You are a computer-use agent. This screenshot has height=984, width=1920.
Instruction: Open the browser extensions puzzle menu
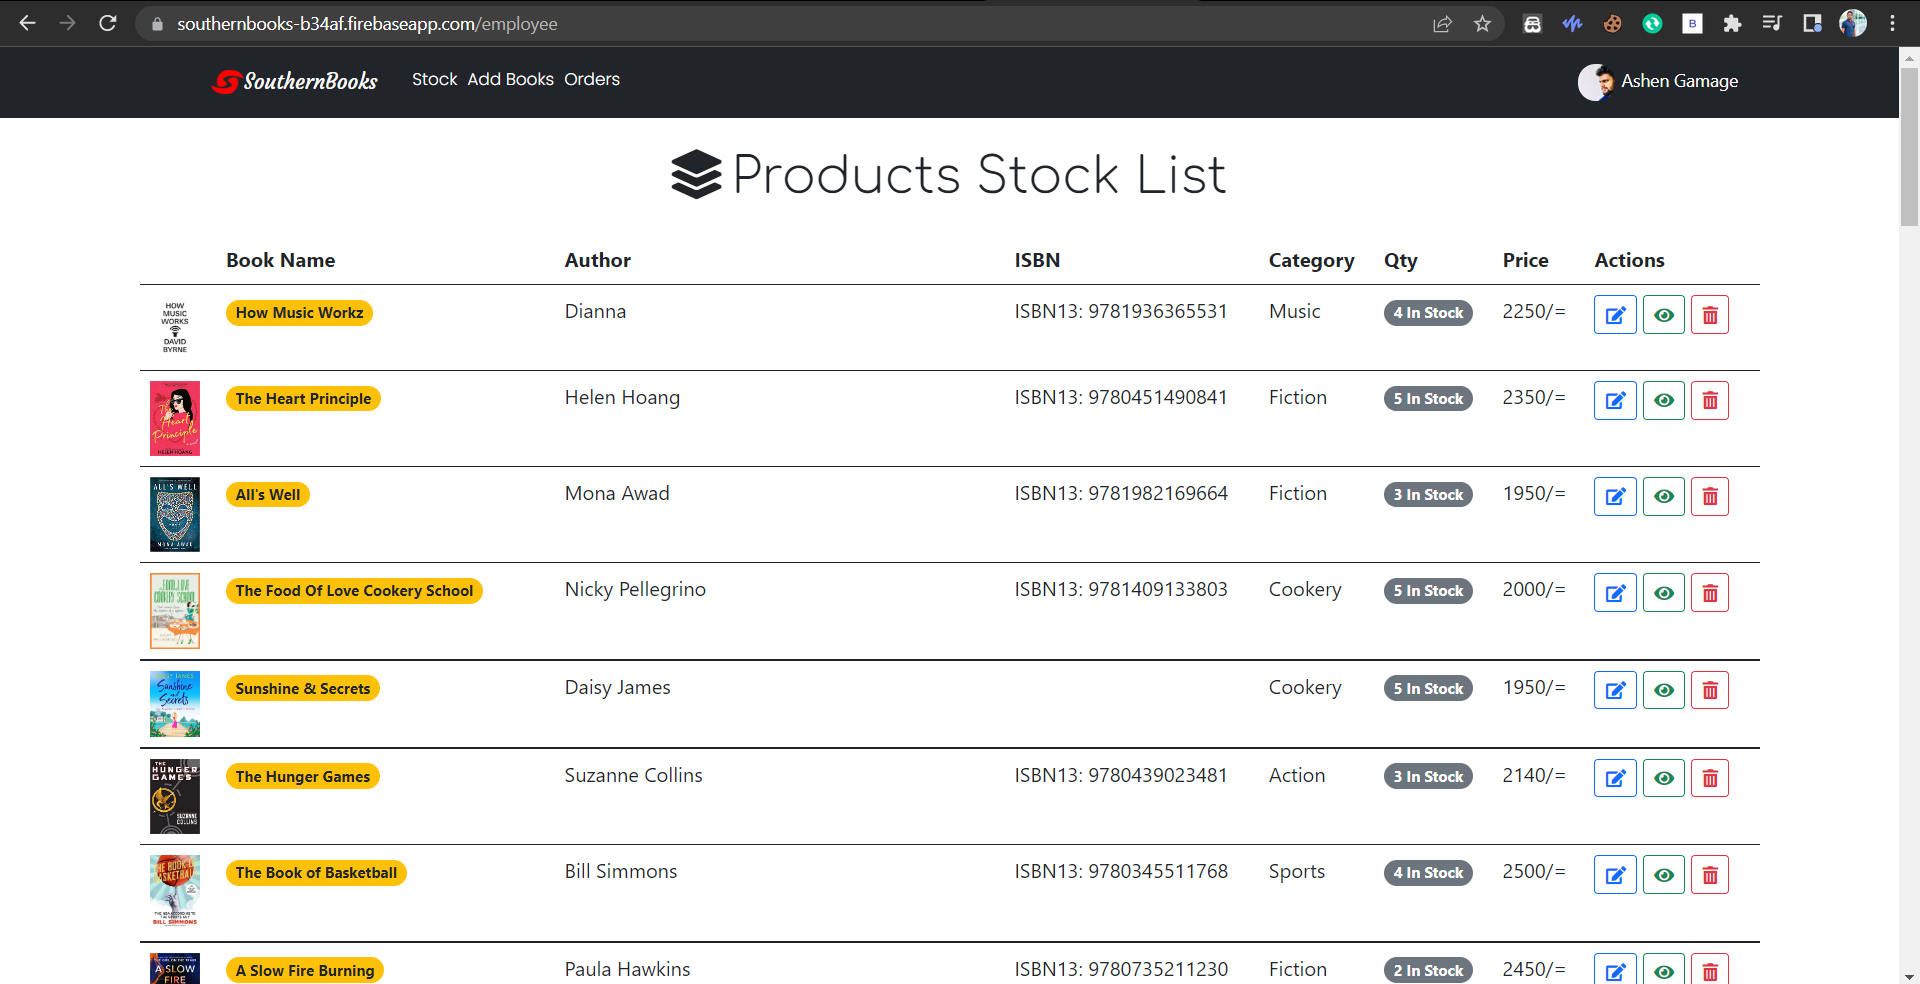pyautogui.click(x=1733, y=23)
